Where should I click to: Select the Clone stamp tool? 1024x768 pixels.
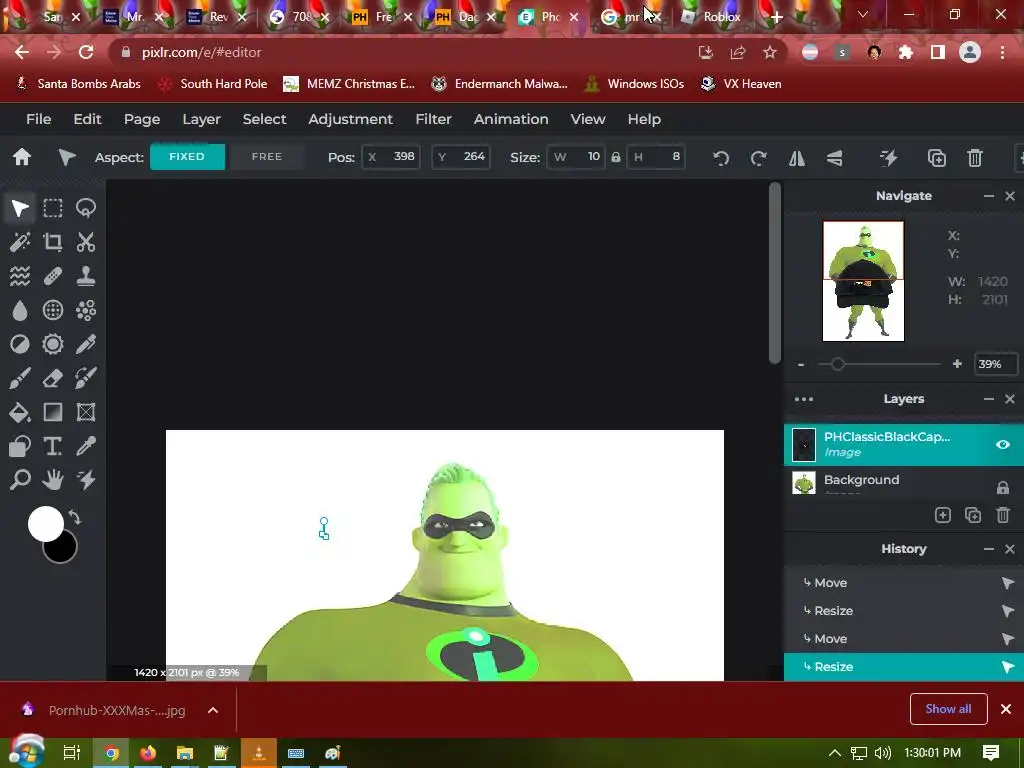[86, 276]
